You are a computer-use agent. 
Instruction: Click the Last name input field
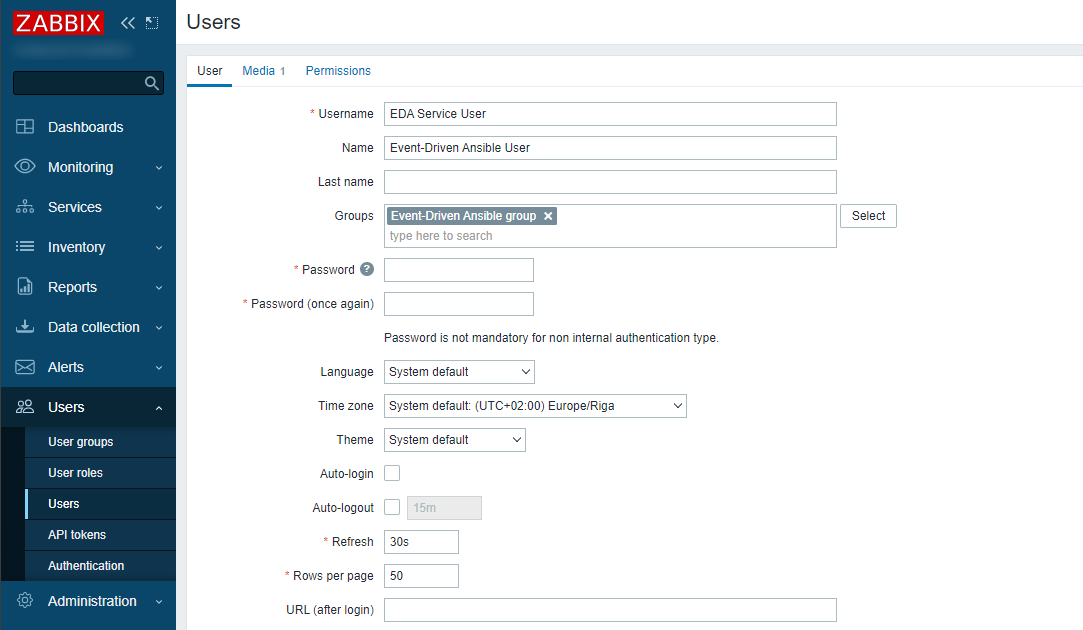(x=610, y=182)
